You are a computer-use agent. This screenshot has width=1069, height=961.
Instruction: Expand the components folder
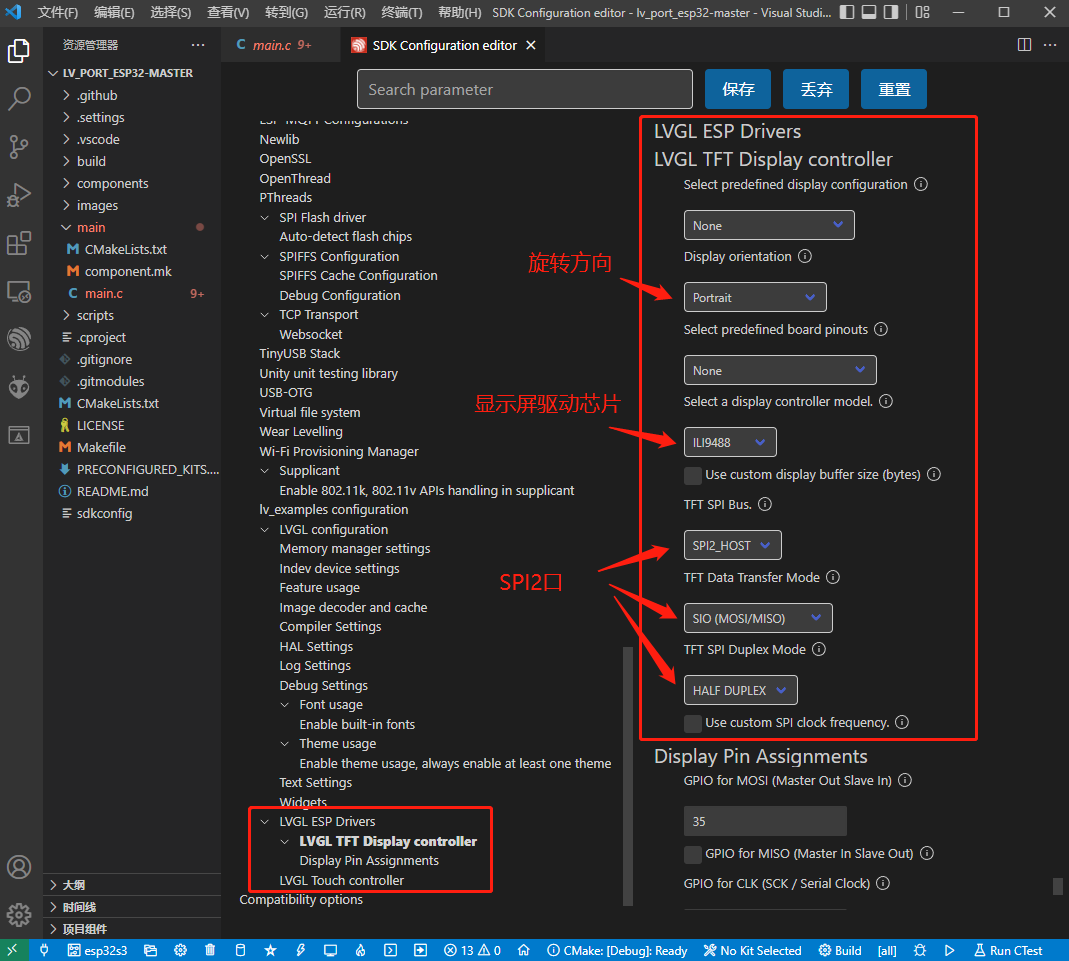pos(112,183)
